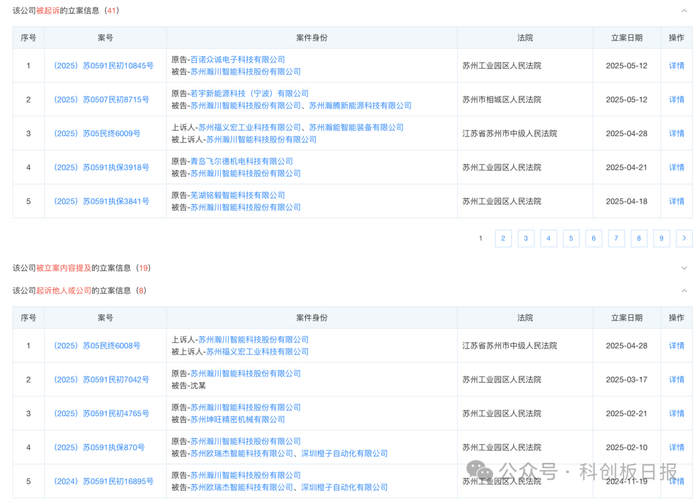View 详情 for case 执保3918号
The width and height of the screenshot is (700, 500).
point(676,167)
